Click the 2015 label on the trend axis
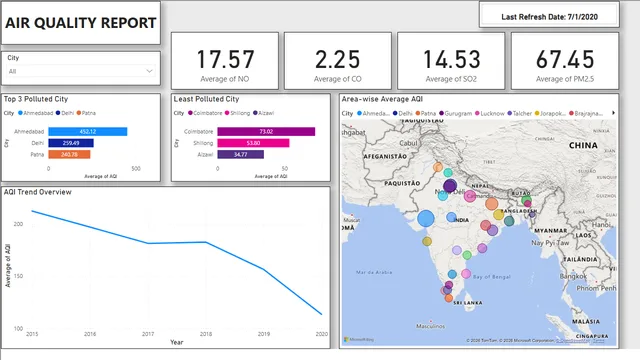The width and height of the screenshot is (640, 360). 32,334
